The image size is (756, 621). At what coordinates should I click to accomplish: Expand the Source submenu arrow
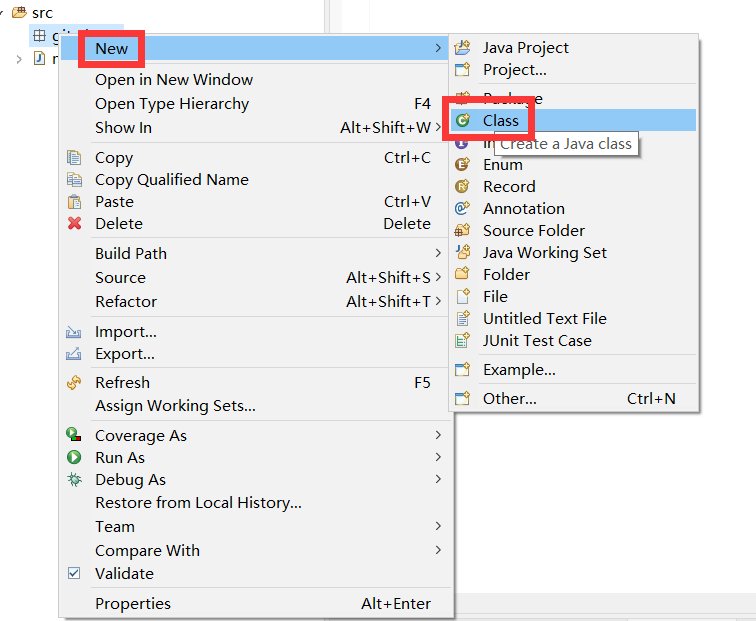pyautogui.click(x=438, y=277)
